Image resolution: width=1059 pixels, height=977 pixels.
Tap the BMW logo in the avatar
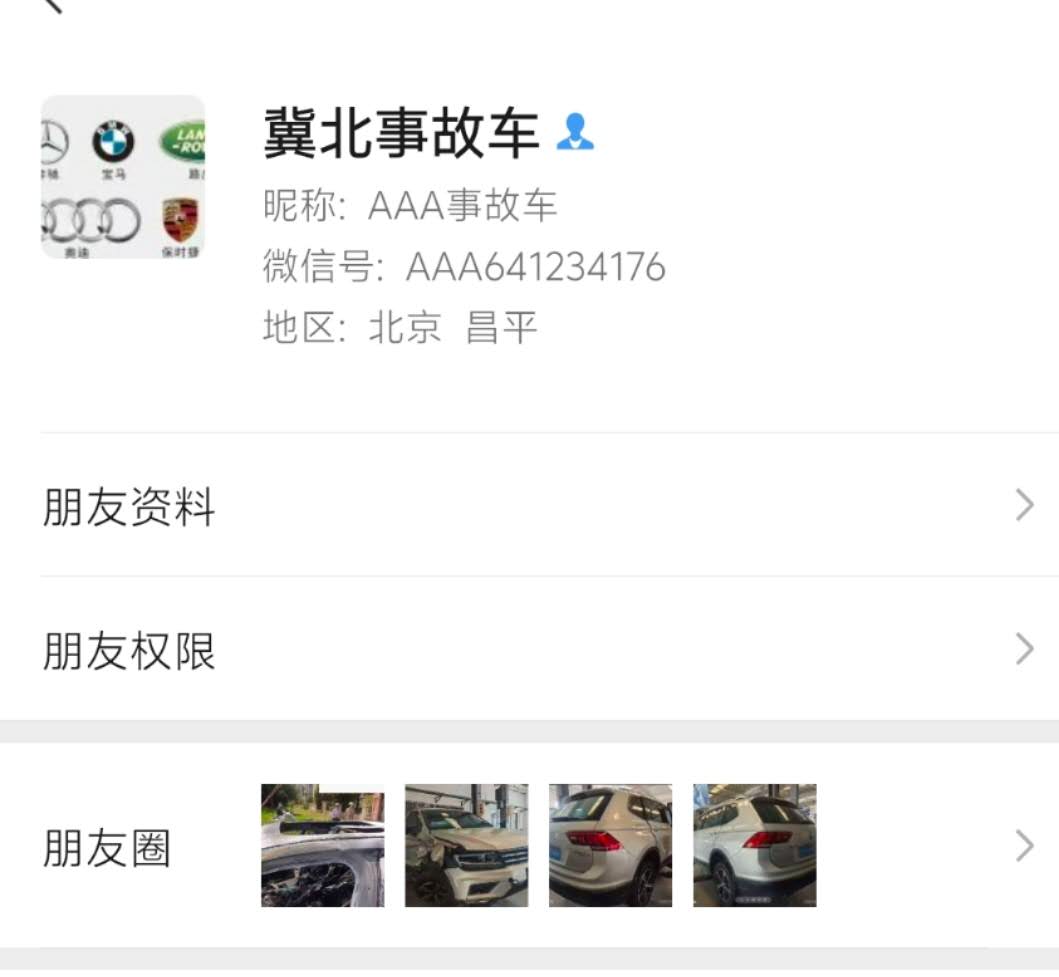(113, 142)
